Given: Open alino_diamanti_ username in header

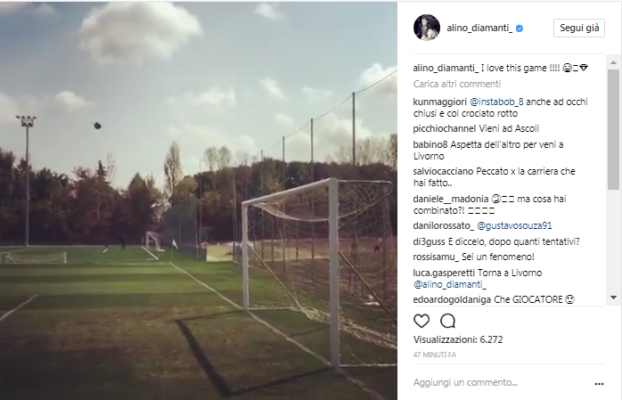Looking at the screenshot, I should point(480,28).
